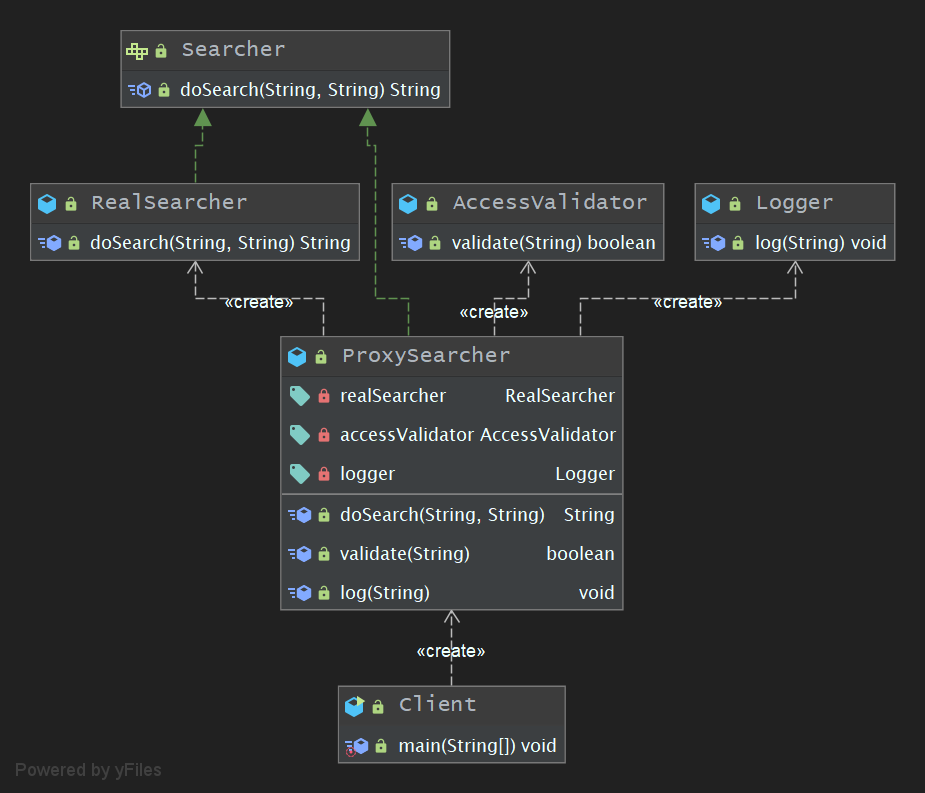This screenshot has width=925, height=793.
Task: Select doSearch(String, String) in ProxySearcher
Action: [442, 514]
